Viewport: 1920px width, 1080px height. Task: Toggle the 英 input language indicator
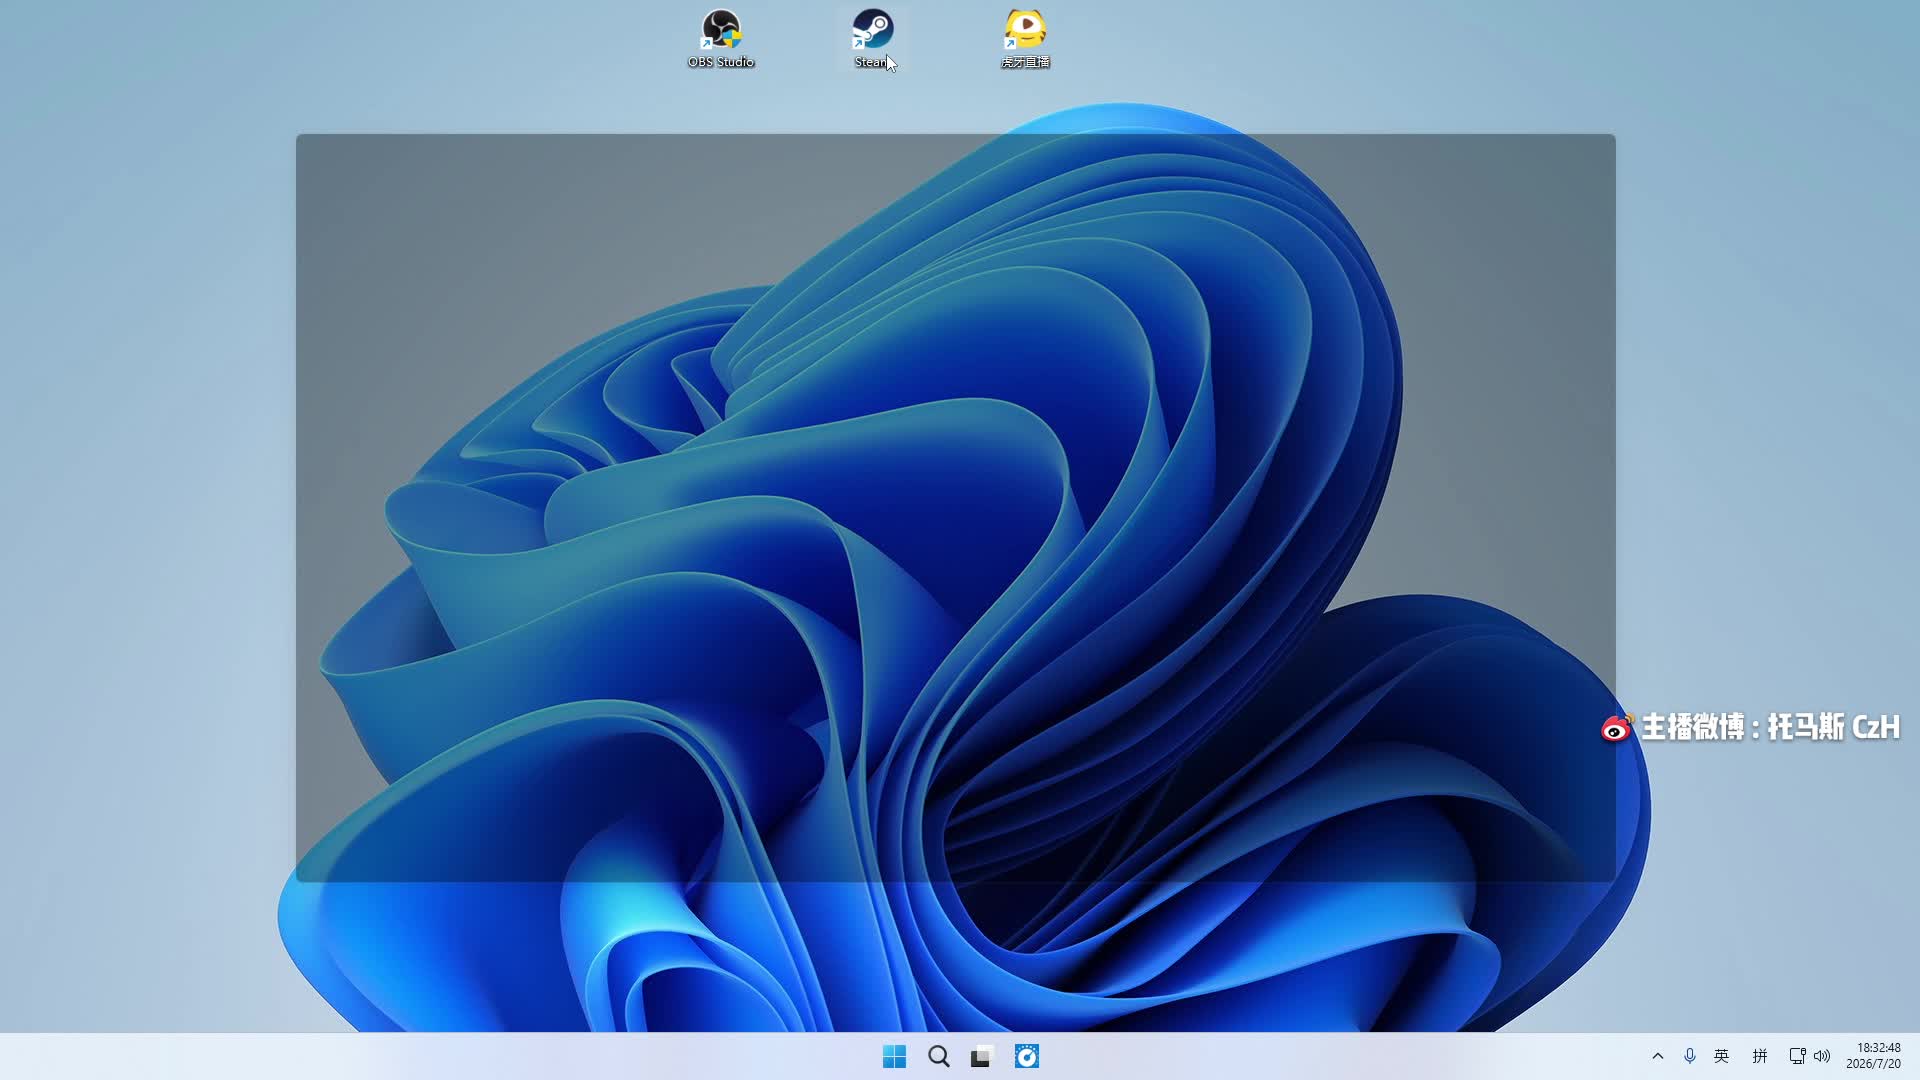[x=1721, y=1056]
